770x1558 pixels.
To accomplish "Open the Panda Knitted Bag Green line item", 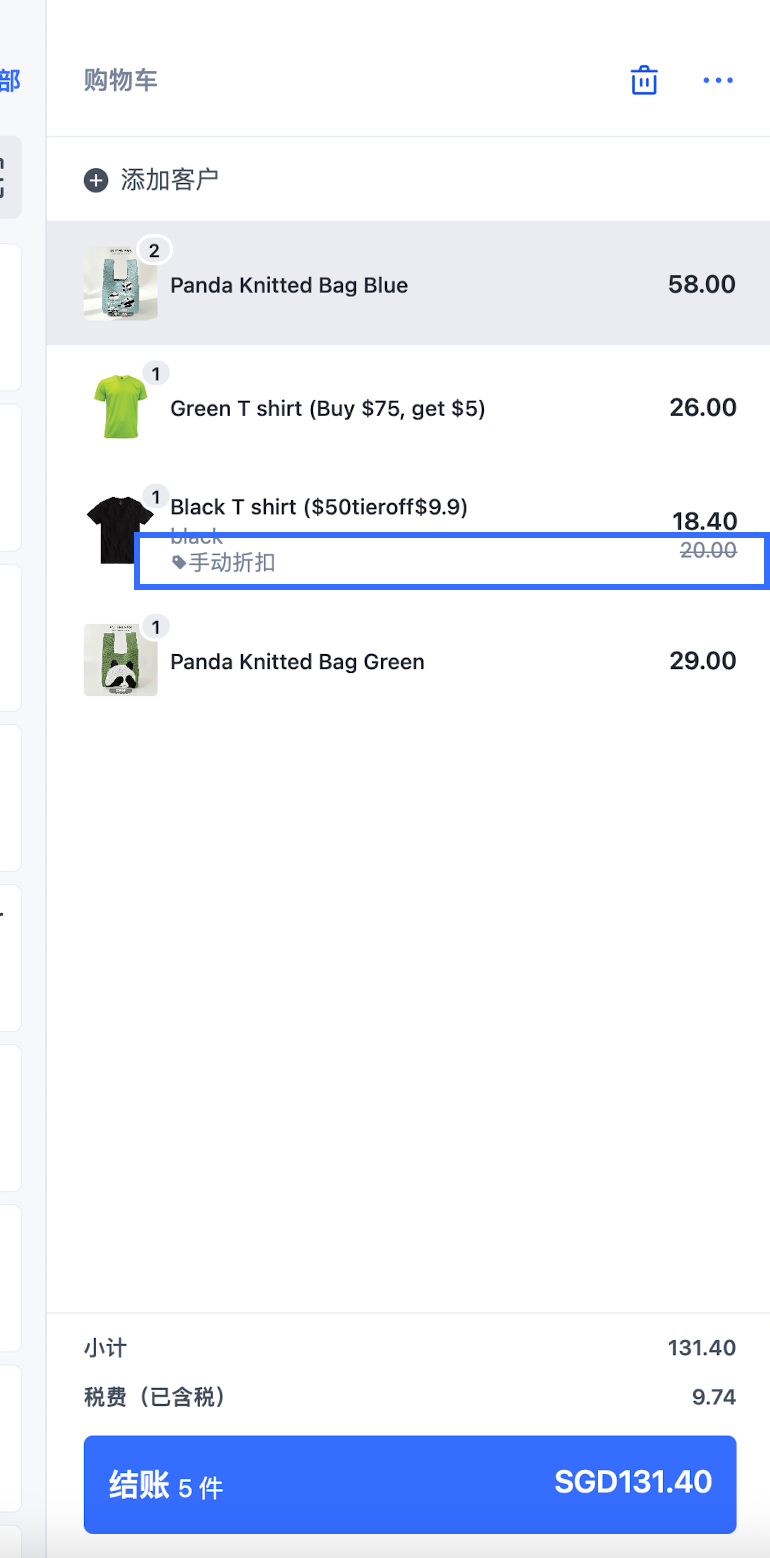I will 408,660.
